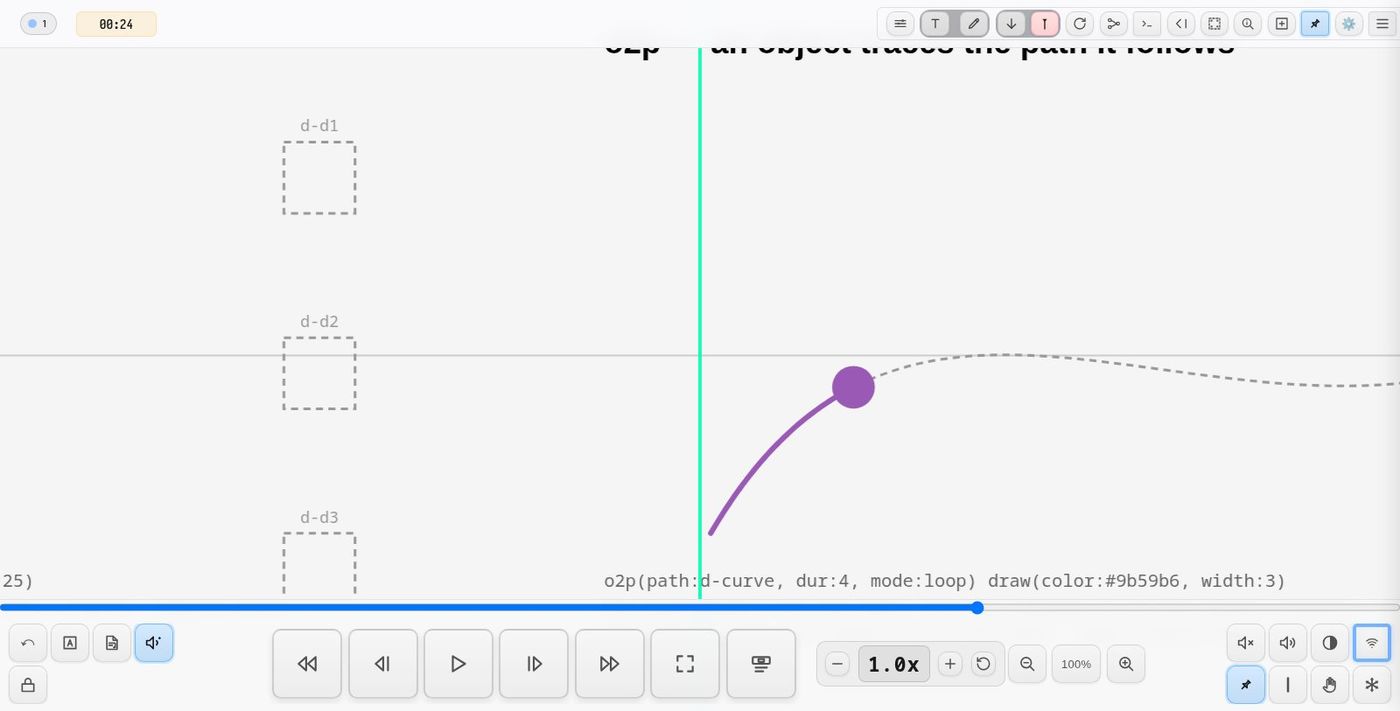Screen dimensions: 1400x711
Task: Click the dashed box labeled d-d1
Action: 319,178
